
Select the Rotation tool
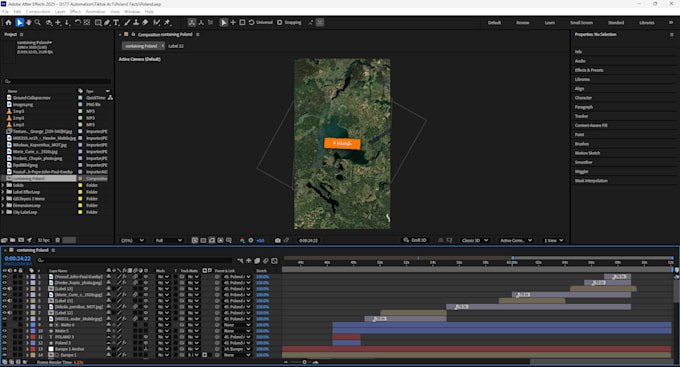[77, 23]
